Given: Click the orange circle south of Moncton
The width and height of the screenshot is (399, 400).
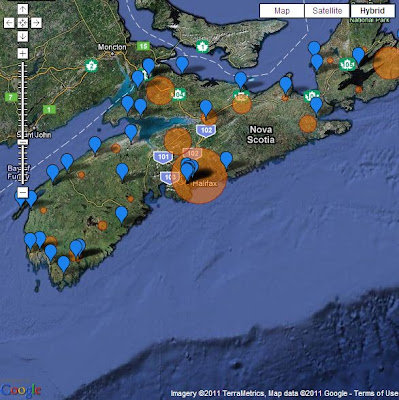Looking at the screenshot, I should [x=160, y=91].
